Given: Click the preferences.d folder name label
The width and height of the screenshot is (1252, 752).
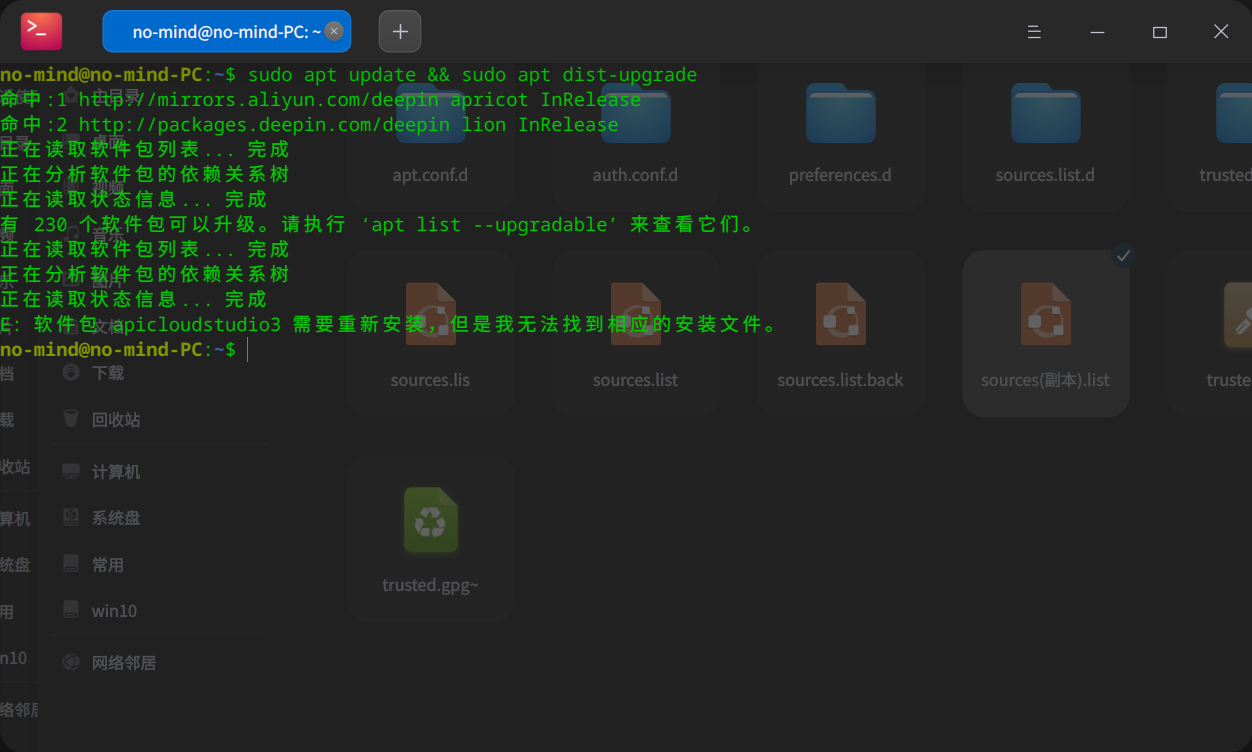Looking at the screenshot, I should (840, 176).
